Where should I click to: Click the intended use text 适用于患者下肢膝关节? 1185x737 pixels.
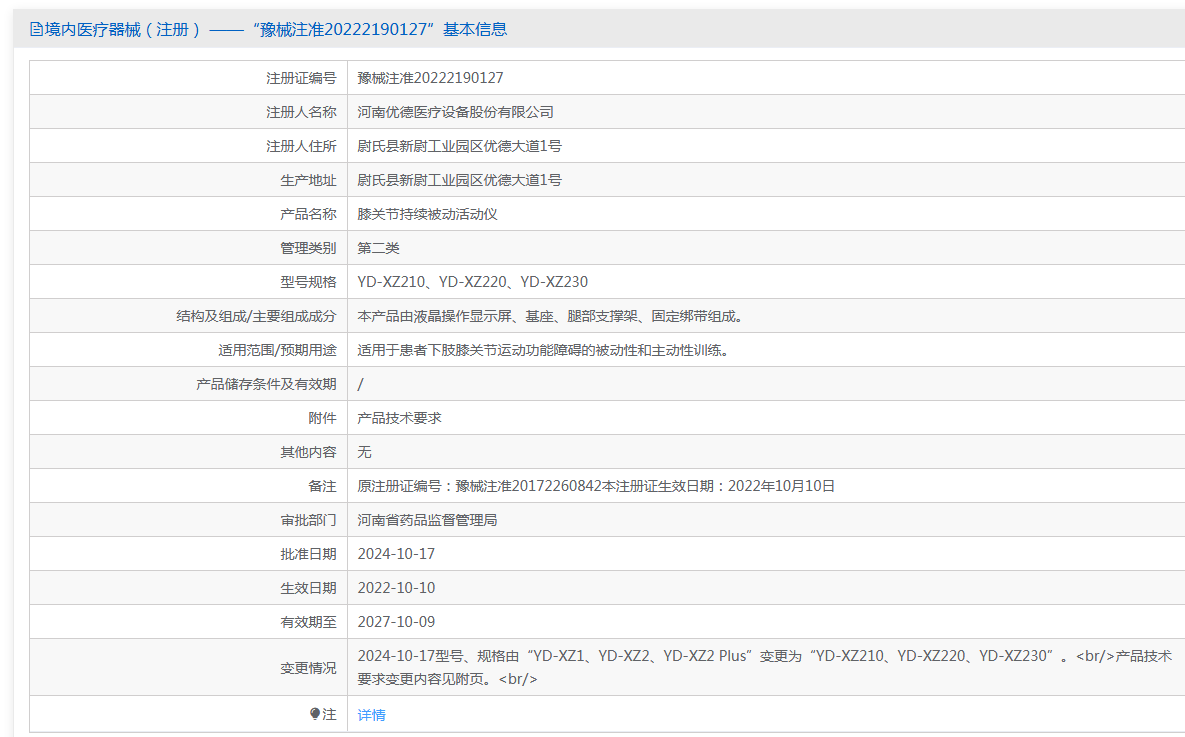545,350
